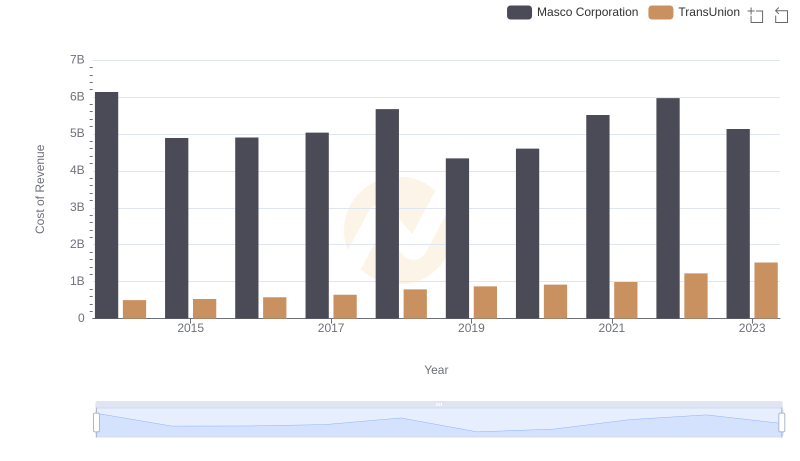
Task: Click the top move bar of data zoom slider
Action: [439, 404]
